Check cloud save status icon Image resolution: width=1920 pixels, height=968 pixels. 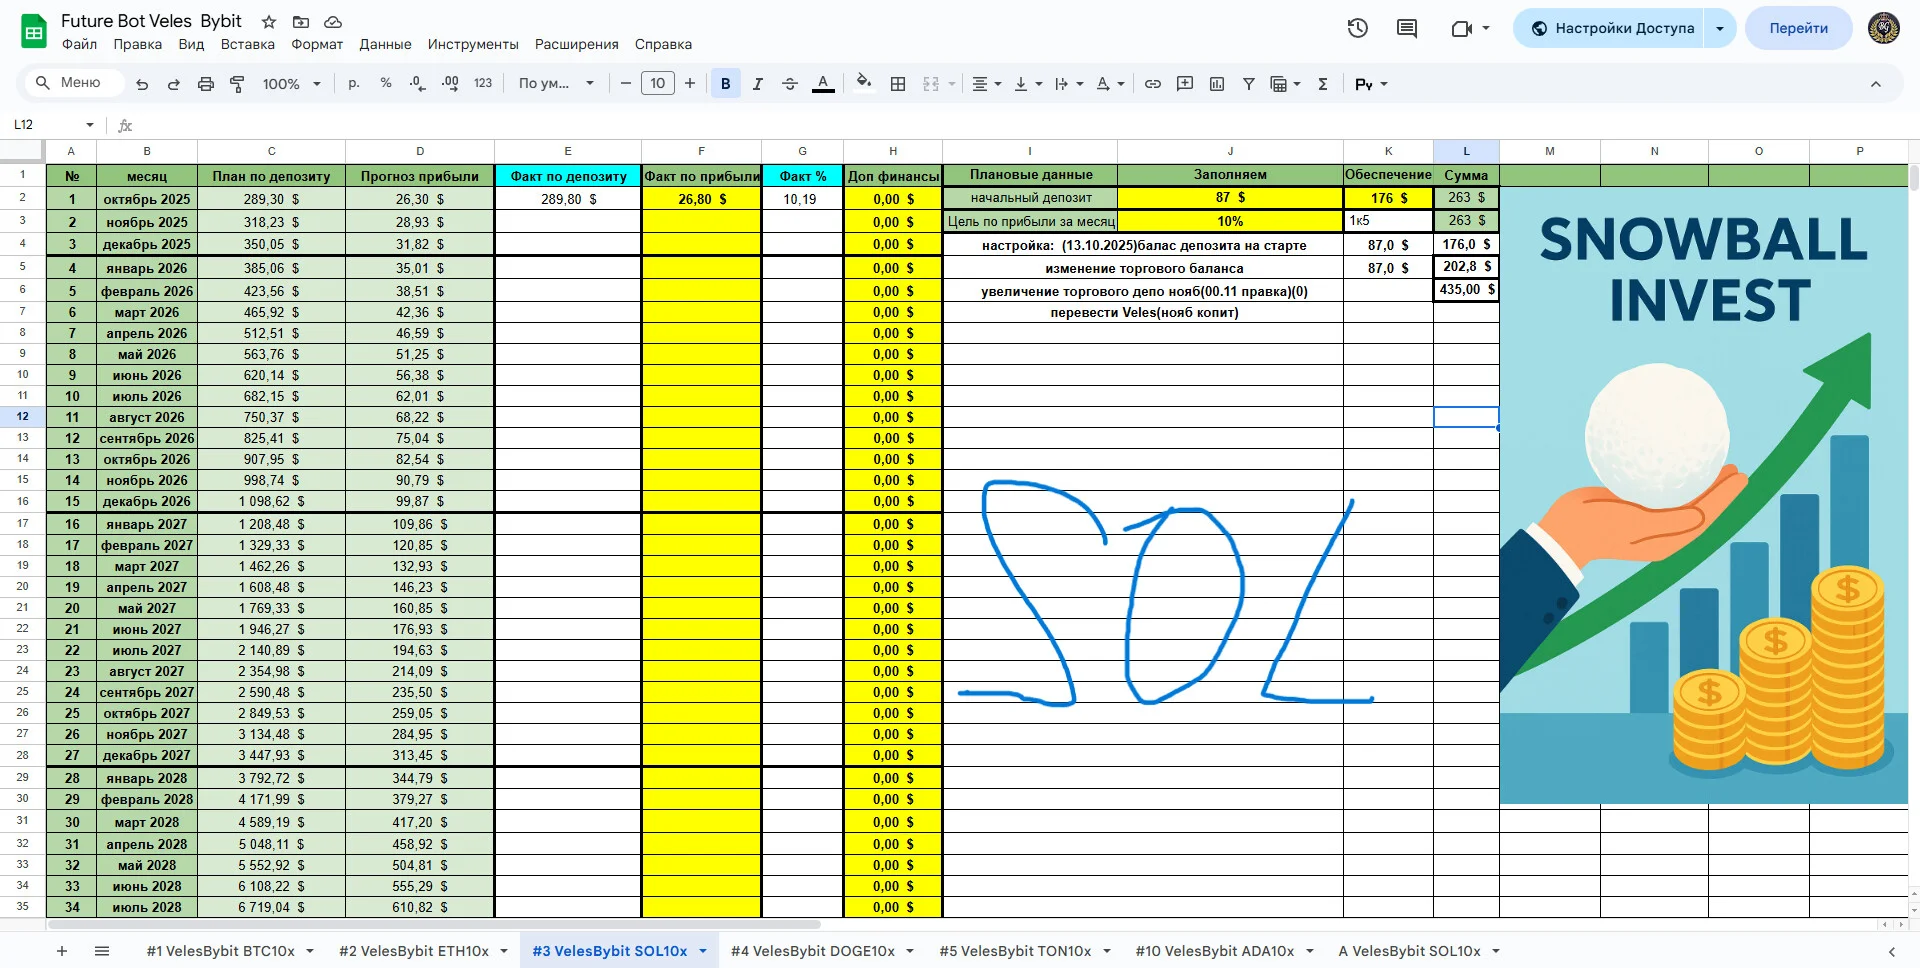pyautogui.click(x=333, y=21)
